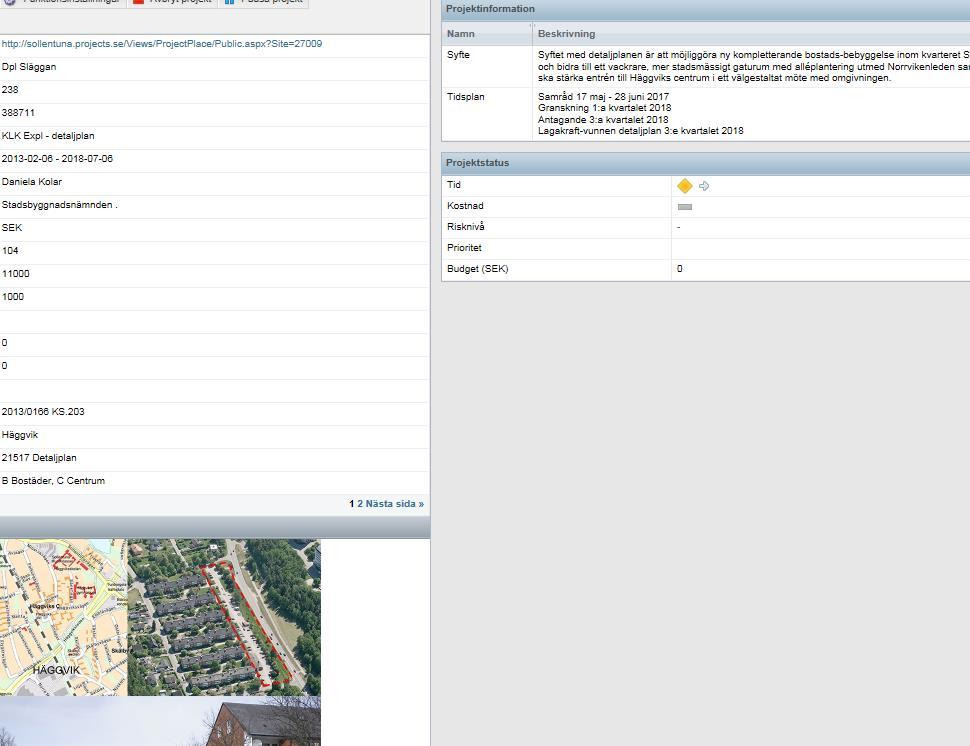Select the '21517 Detaljplan' row
Screen dimensions: 970x746
[x=214, y=458]
